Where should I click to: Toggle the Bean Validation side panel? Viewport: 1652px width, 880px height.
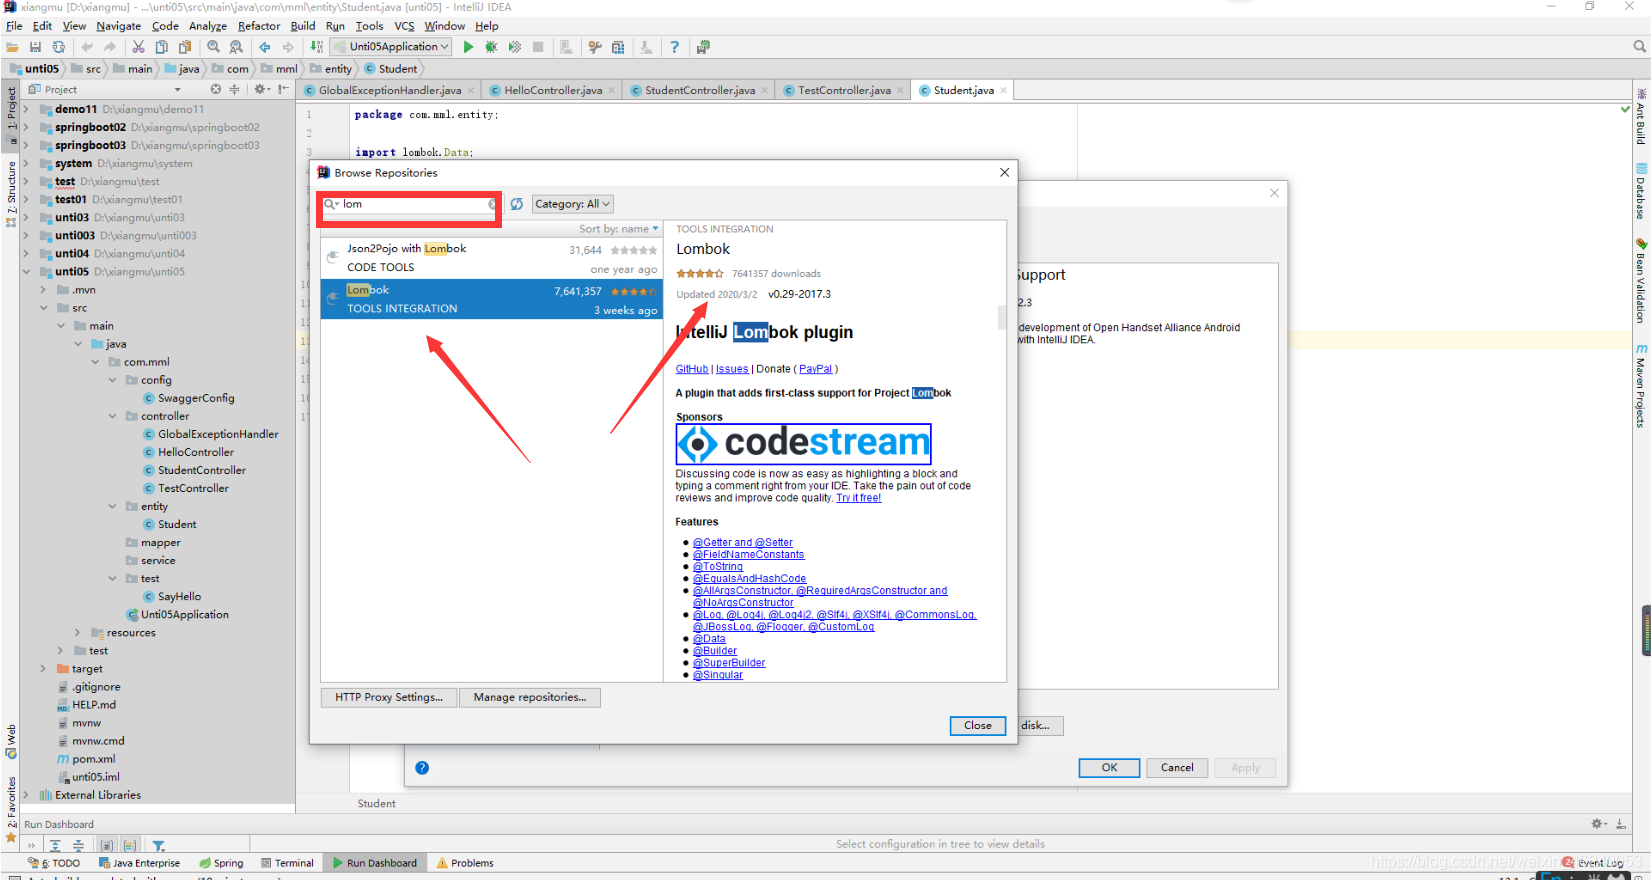point(1641,280)
